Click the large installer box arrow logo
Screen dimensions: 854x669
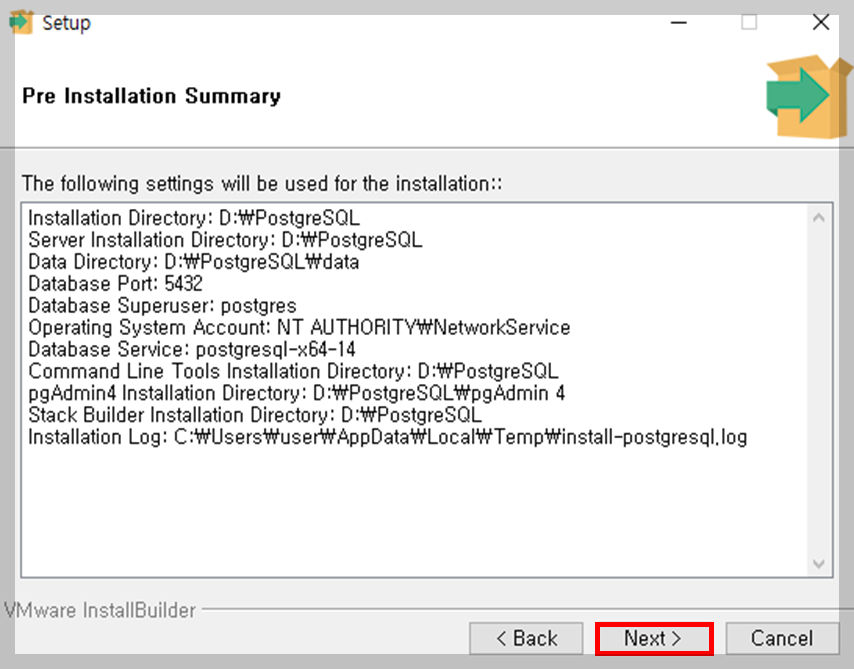(808, 96)
